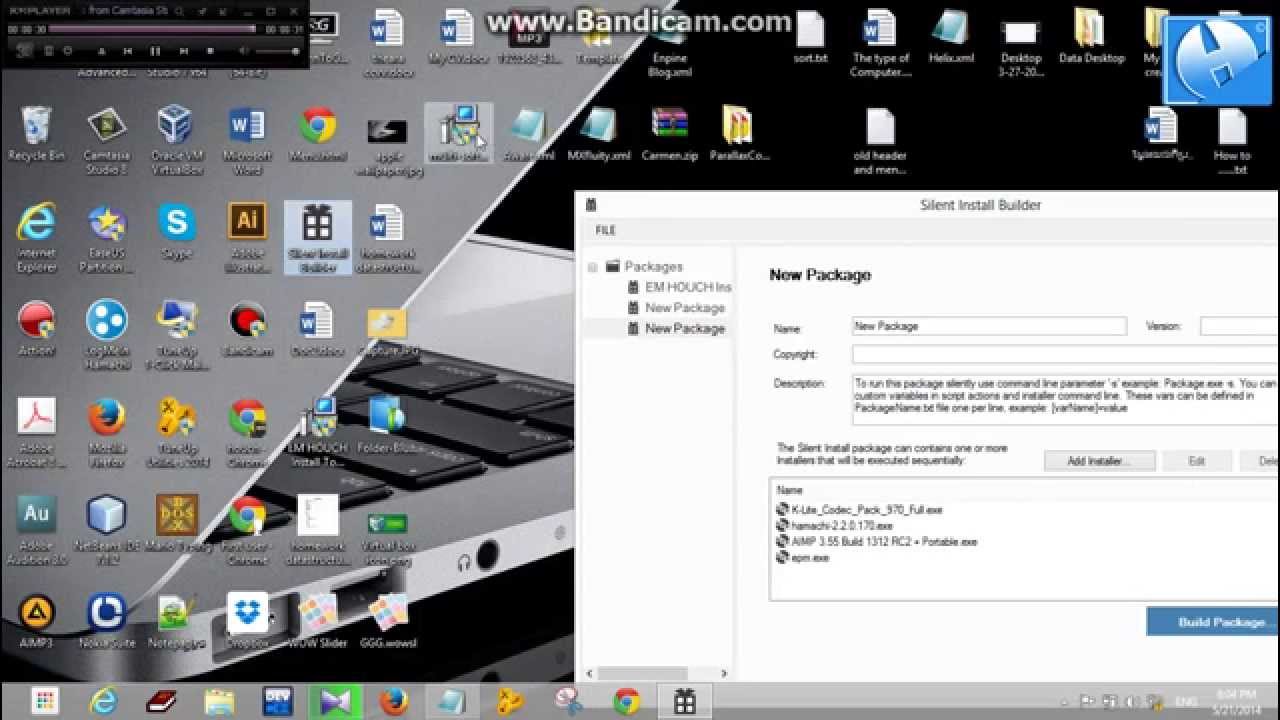Select the Mozilla Firefox desktop icon
The width and height of the screenshot is (1280, 720).
106,432
